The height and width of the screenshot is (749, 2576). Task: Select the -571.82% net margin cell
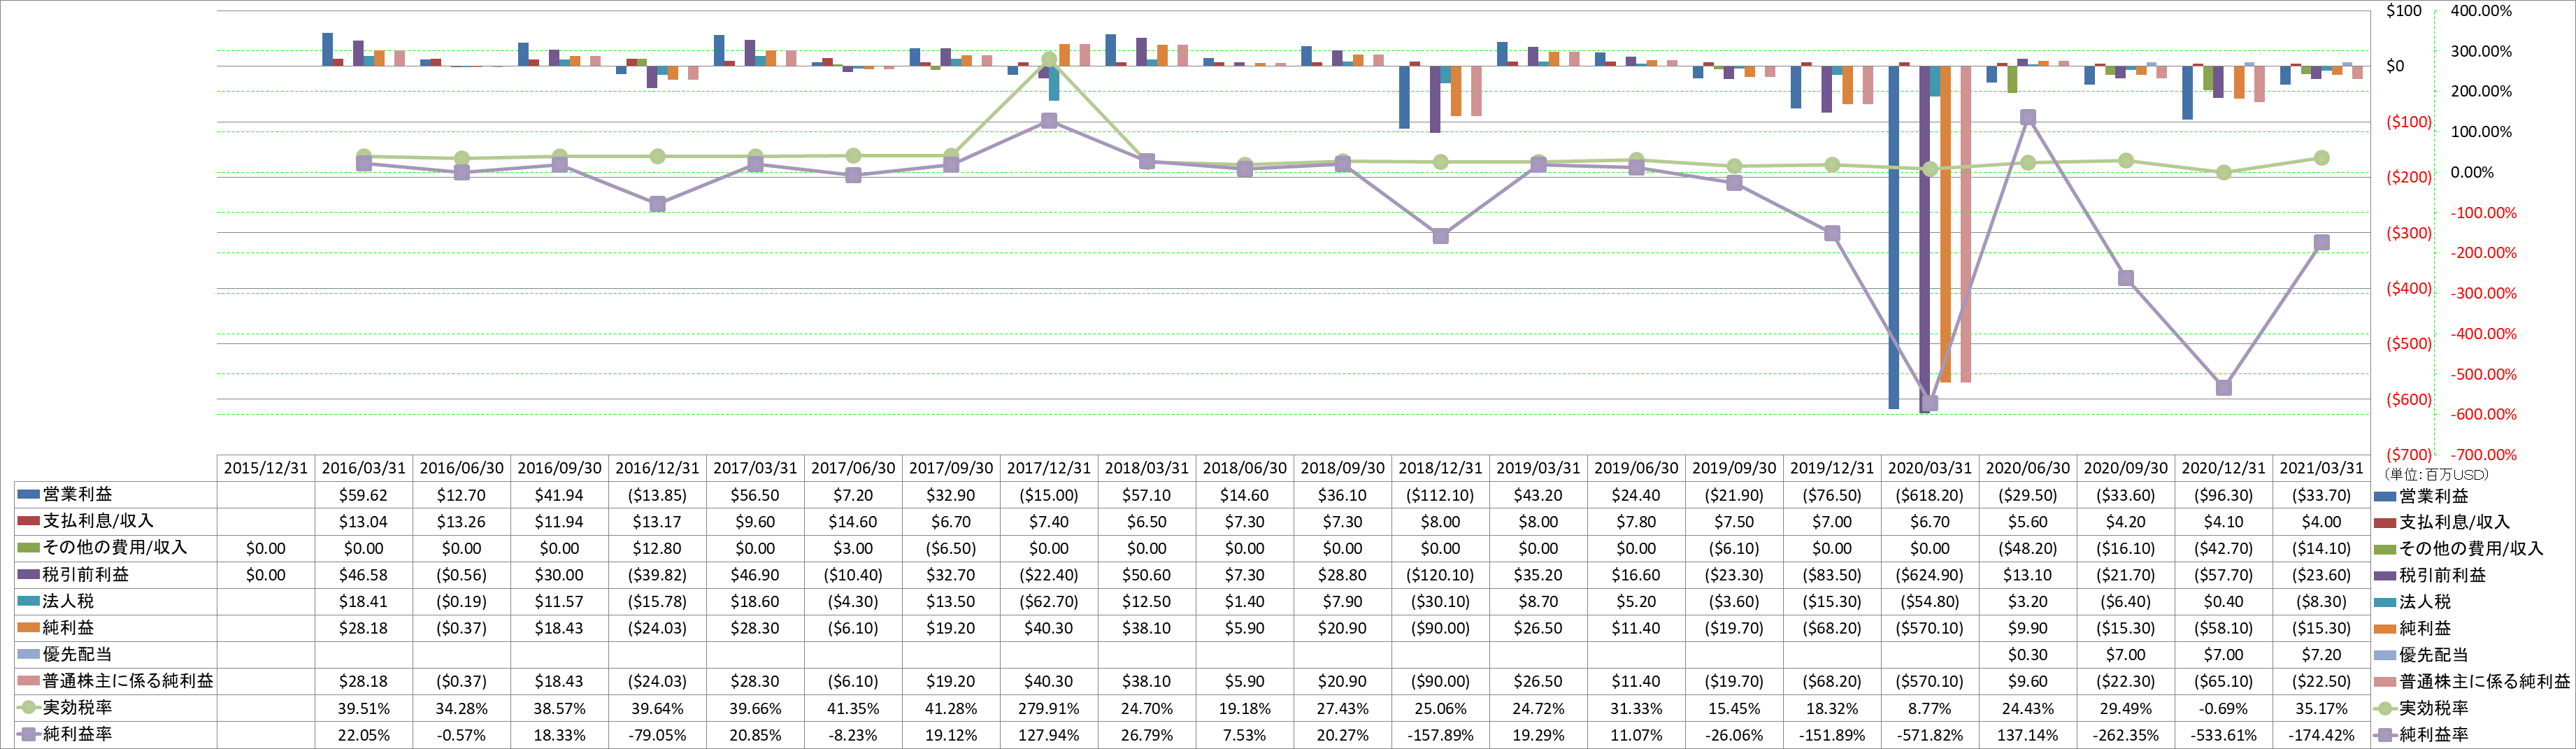(1930, 735)
